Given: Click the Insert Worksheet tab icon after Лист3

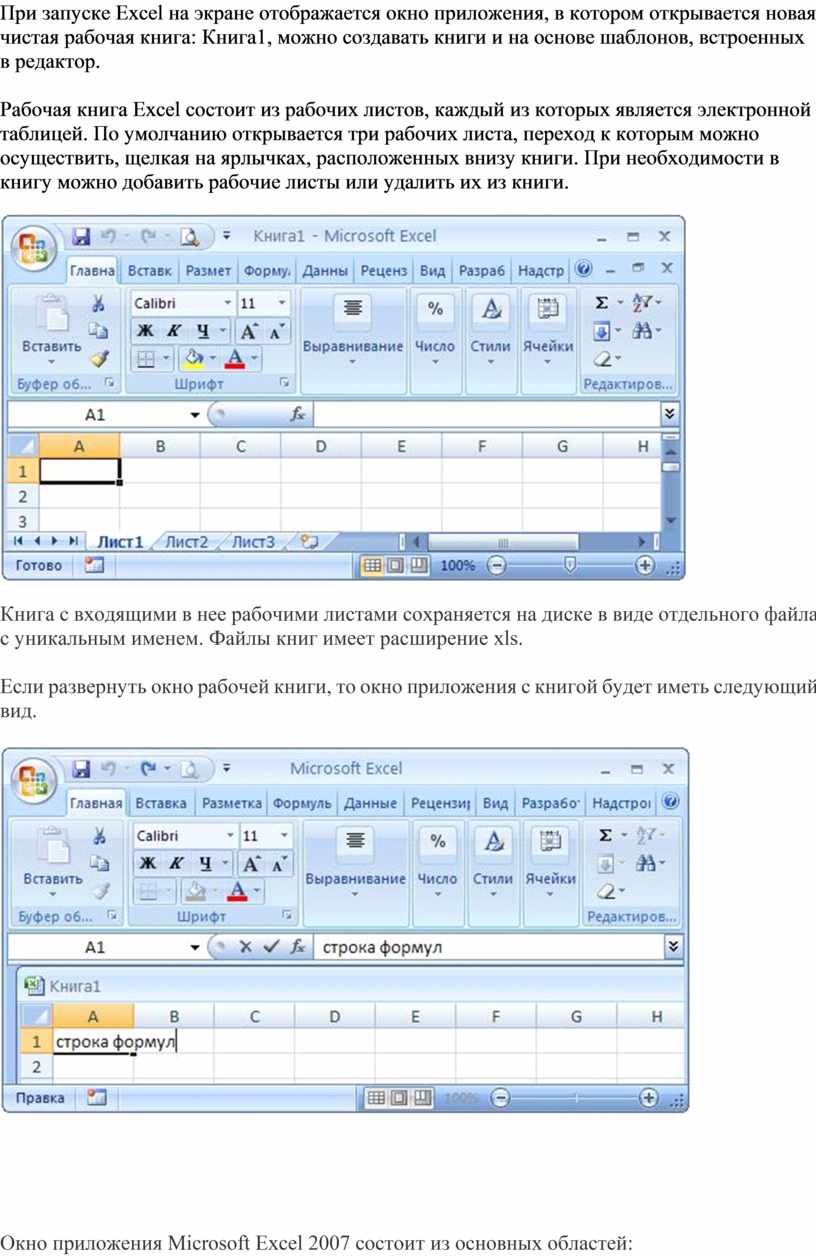Looking at the screenshot, I should pos(309,541).
